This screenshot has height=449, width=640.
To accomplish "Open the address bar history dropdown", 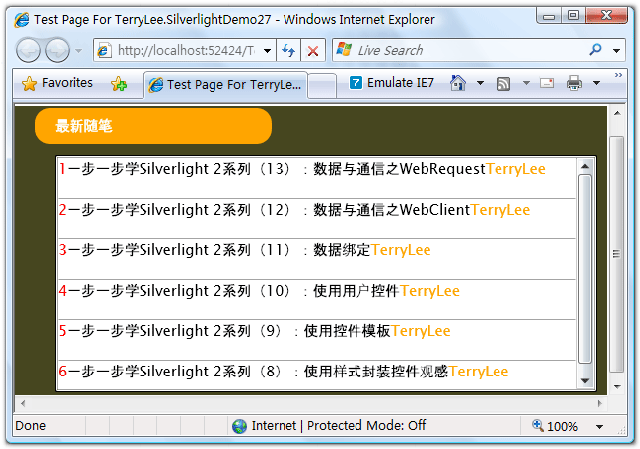I will 267,50.
